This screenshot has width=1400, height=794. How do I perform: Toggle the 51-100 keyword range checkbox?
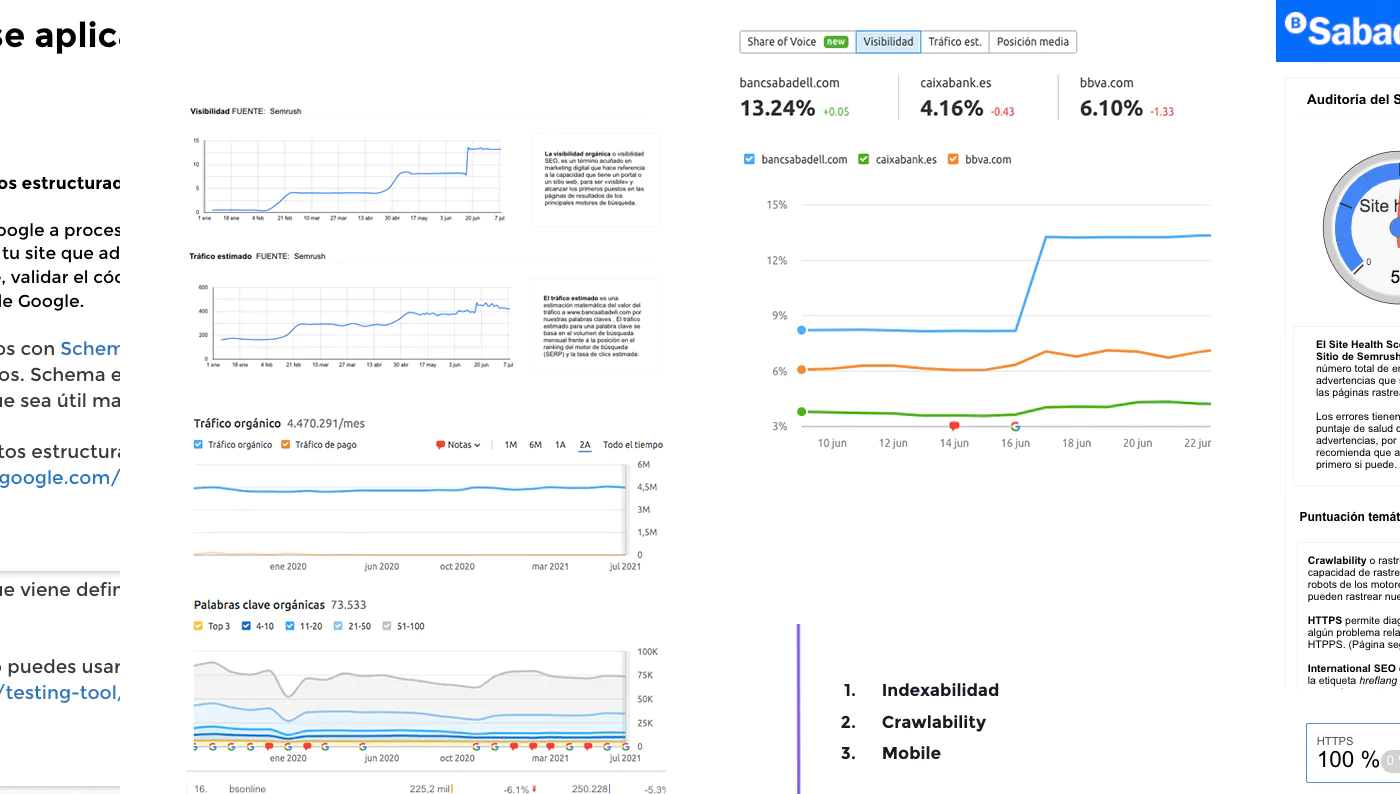pyautogui.click(x=388, y=626)
